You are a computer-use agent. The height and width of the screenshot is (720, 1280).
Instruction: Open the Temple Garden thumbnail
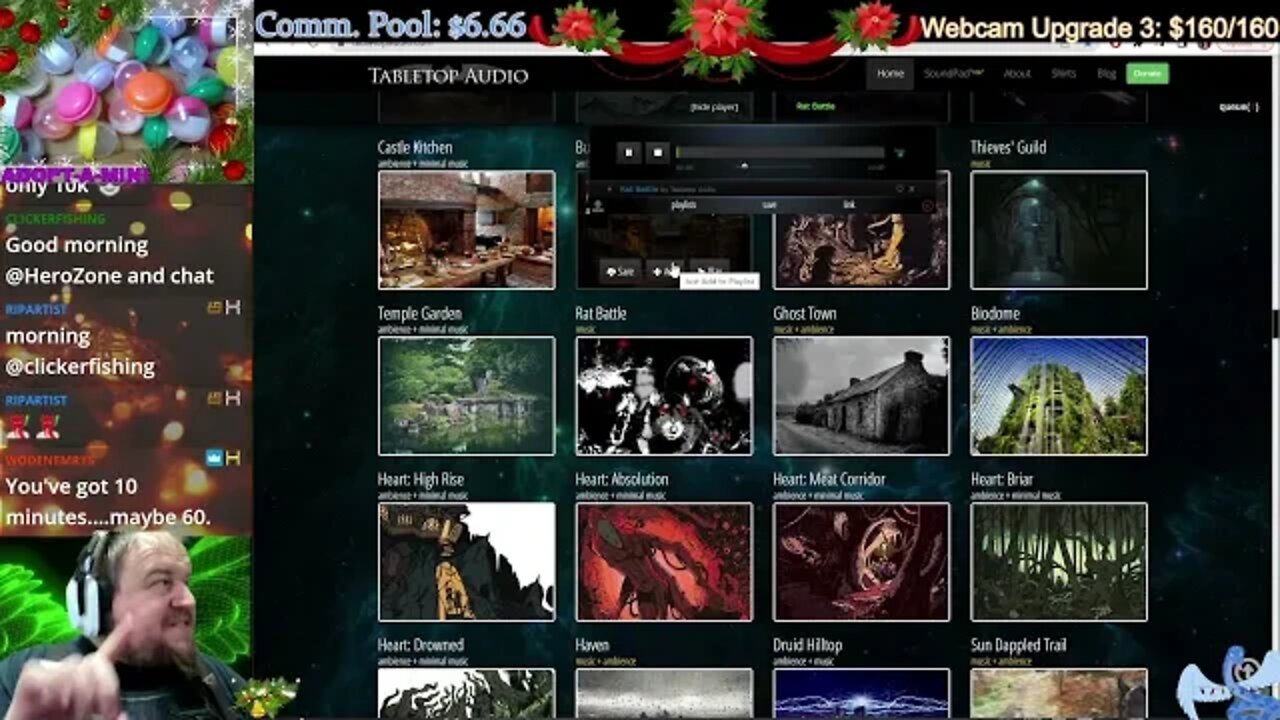[466, 396]
